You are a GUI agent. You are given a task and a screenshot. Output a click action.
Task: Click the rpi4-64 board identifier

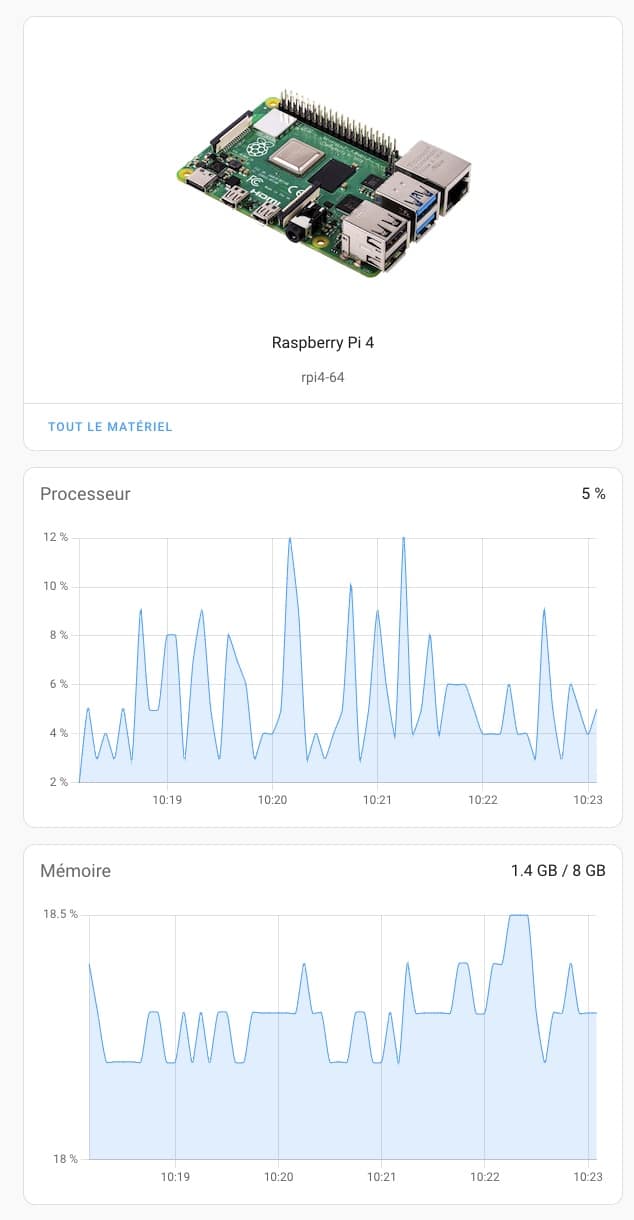pyautogui.click(x=323, y=378)
